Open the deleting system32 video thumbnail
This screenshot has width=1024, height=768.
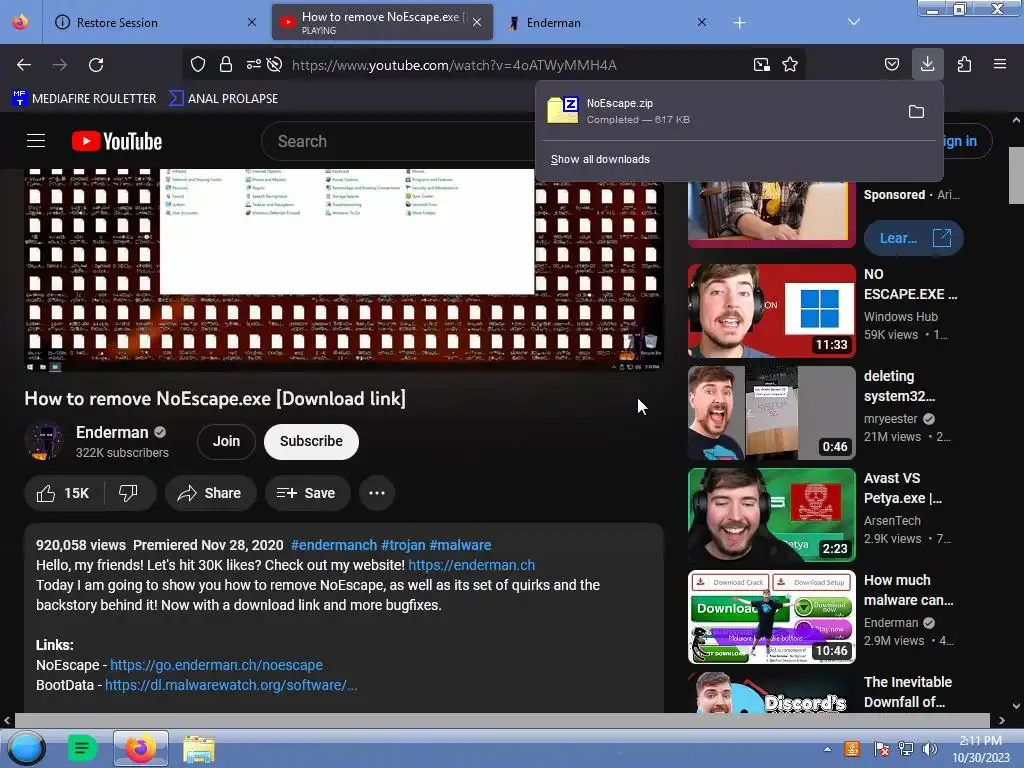[771, 413]
